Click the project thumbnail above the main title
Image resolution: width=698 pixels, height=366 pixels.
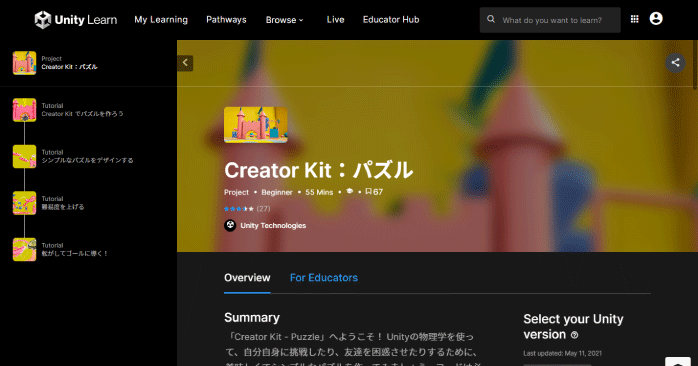click(256, 125)
